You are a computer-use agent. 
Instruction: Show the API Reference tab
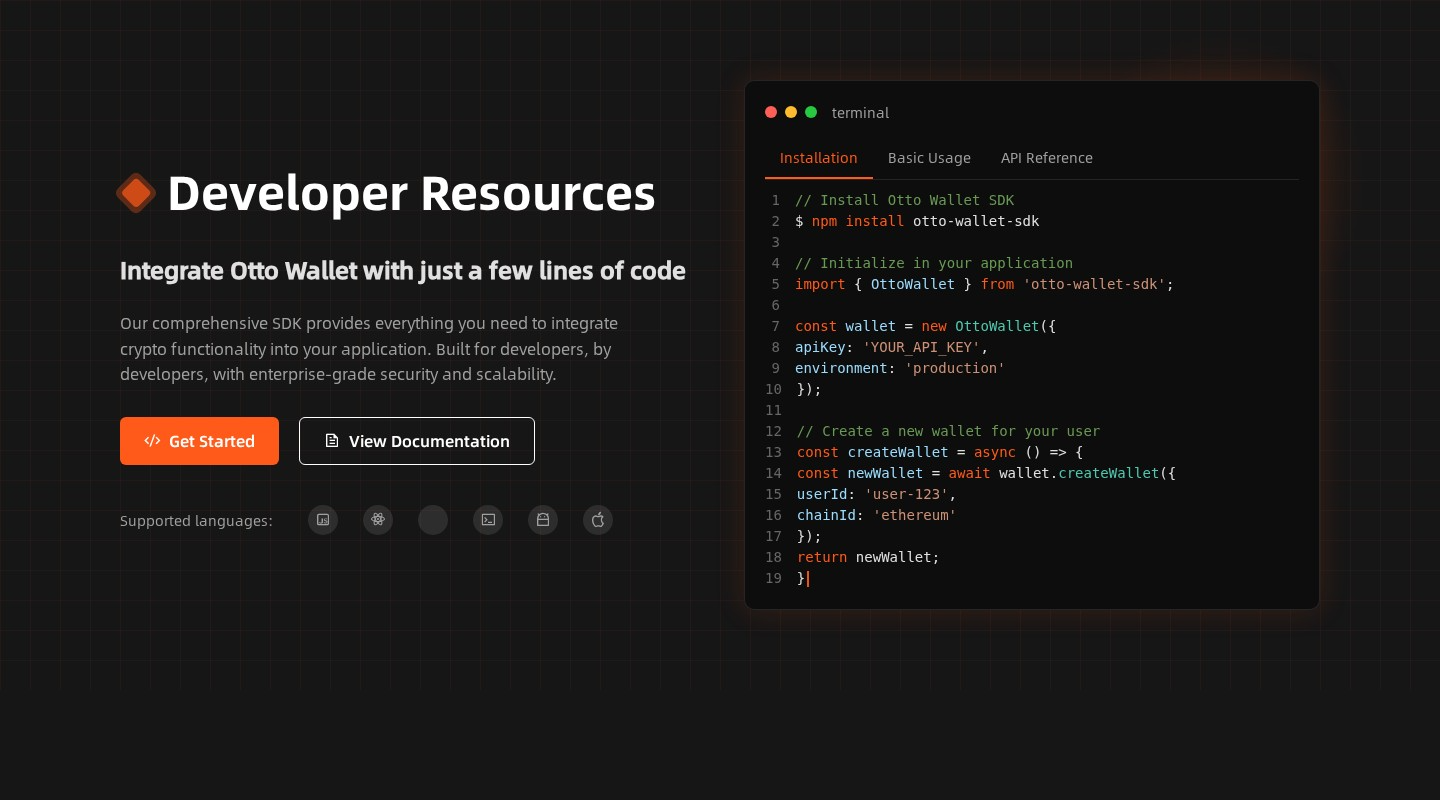click(x=1046, y=158)
